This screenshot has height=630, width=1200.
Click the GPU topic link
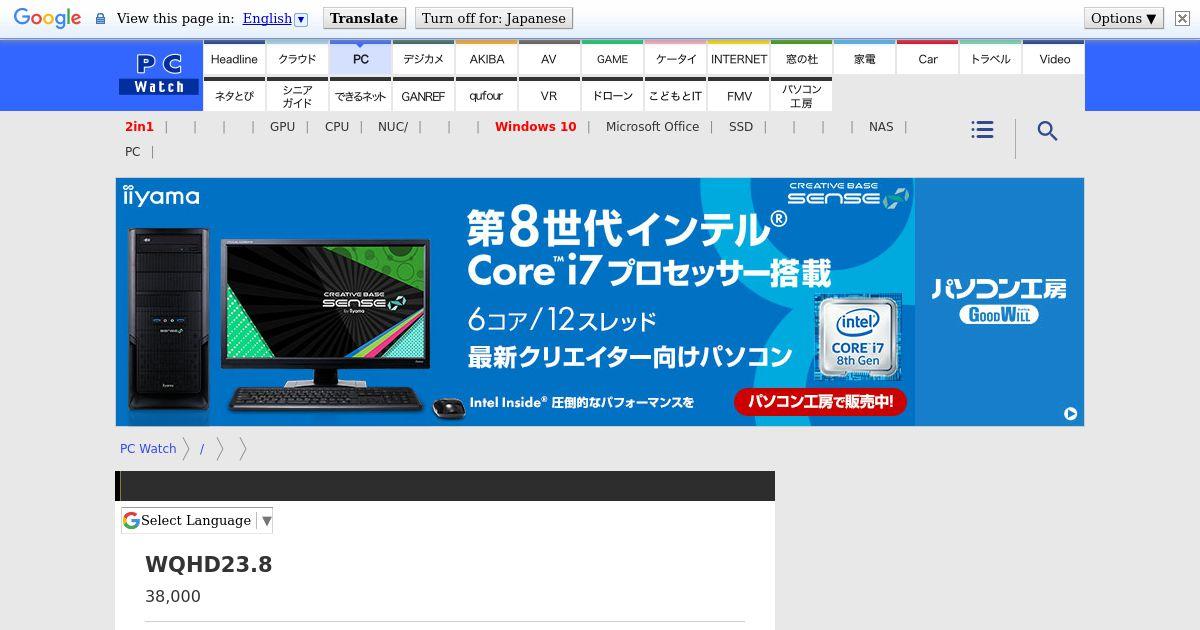click(x=282, y=126)
